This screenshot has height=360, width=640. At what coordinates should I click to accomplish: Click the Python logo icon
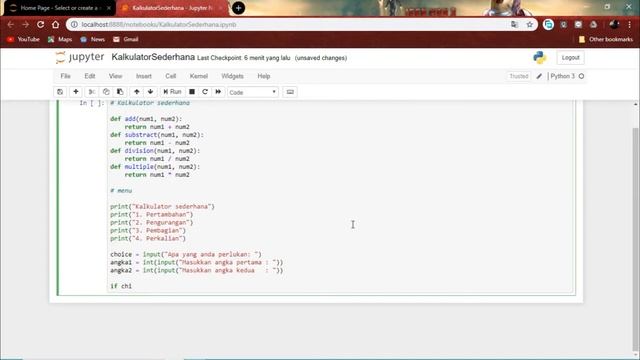point(540,58)
